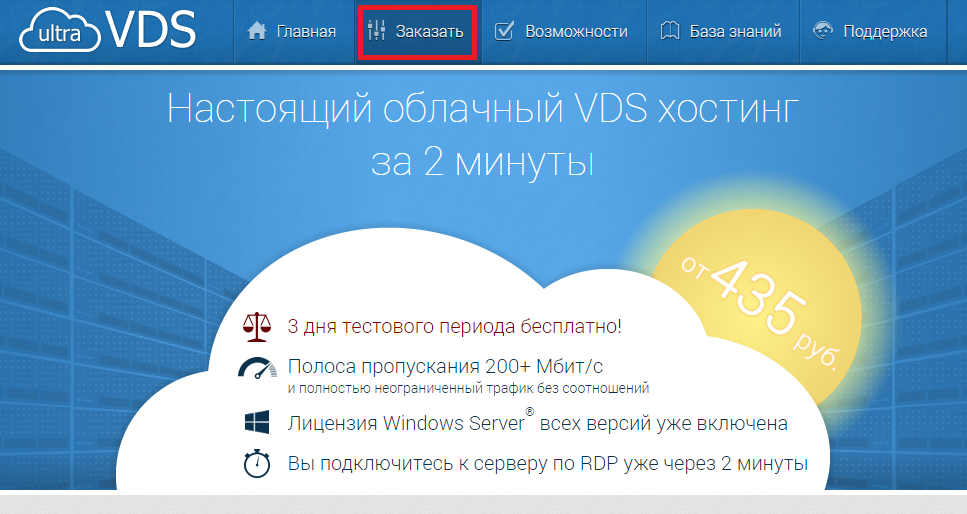
Task: Open the Возможности menu item
Action: pyautogui.click(x=564, y=32)
